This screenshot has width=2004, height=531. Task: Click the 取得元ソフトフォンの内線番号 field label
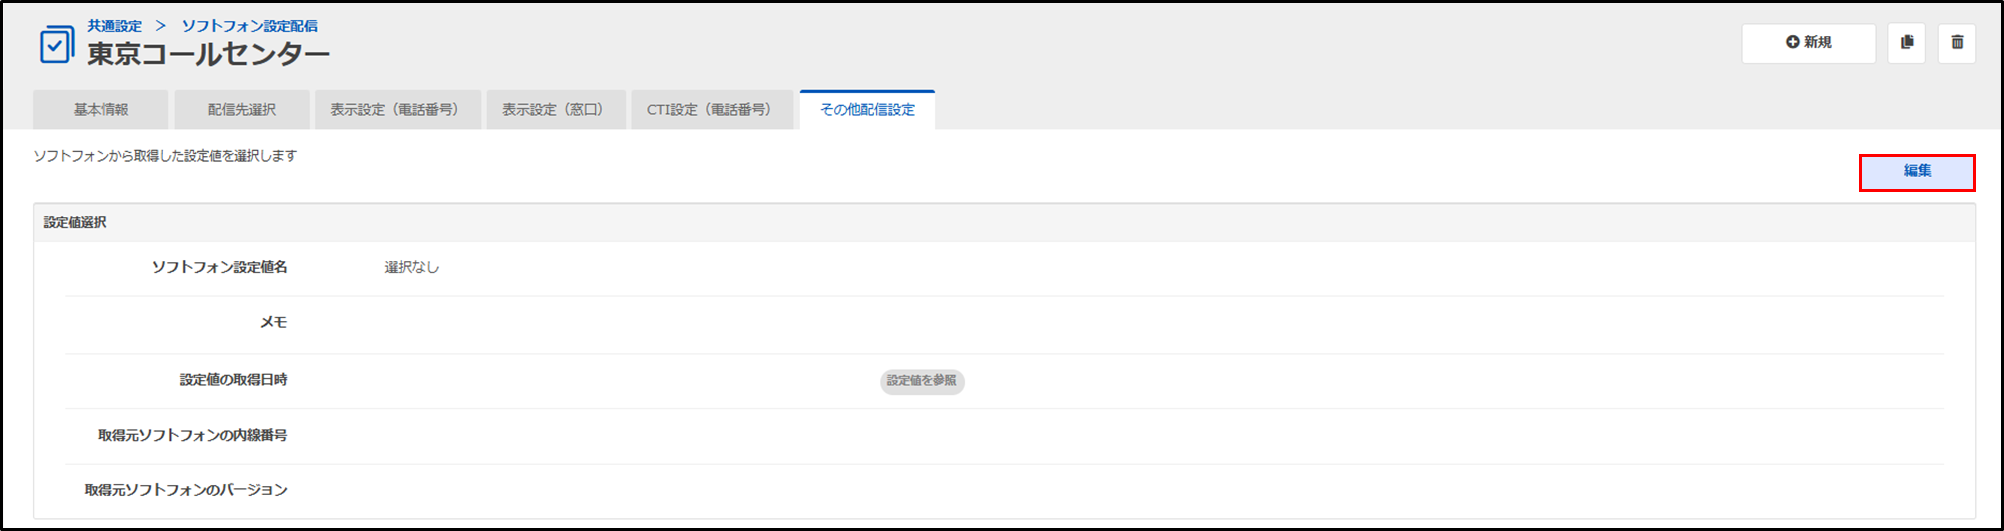click(x=192, y=436)
